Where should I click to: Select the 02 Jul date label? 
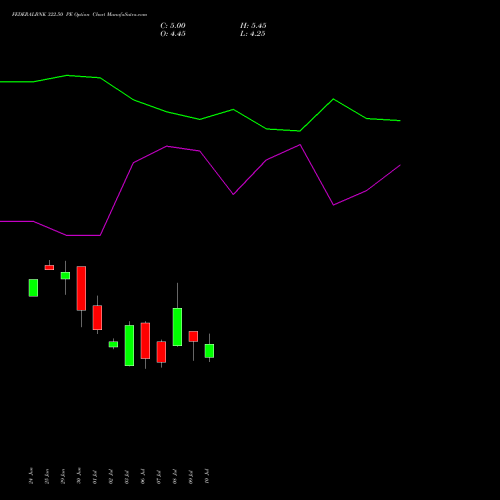pos(111,477)
